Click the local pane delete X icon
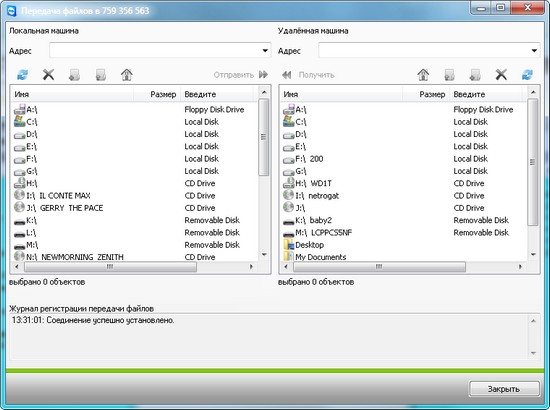550x410 pixels. coord(48,75)
